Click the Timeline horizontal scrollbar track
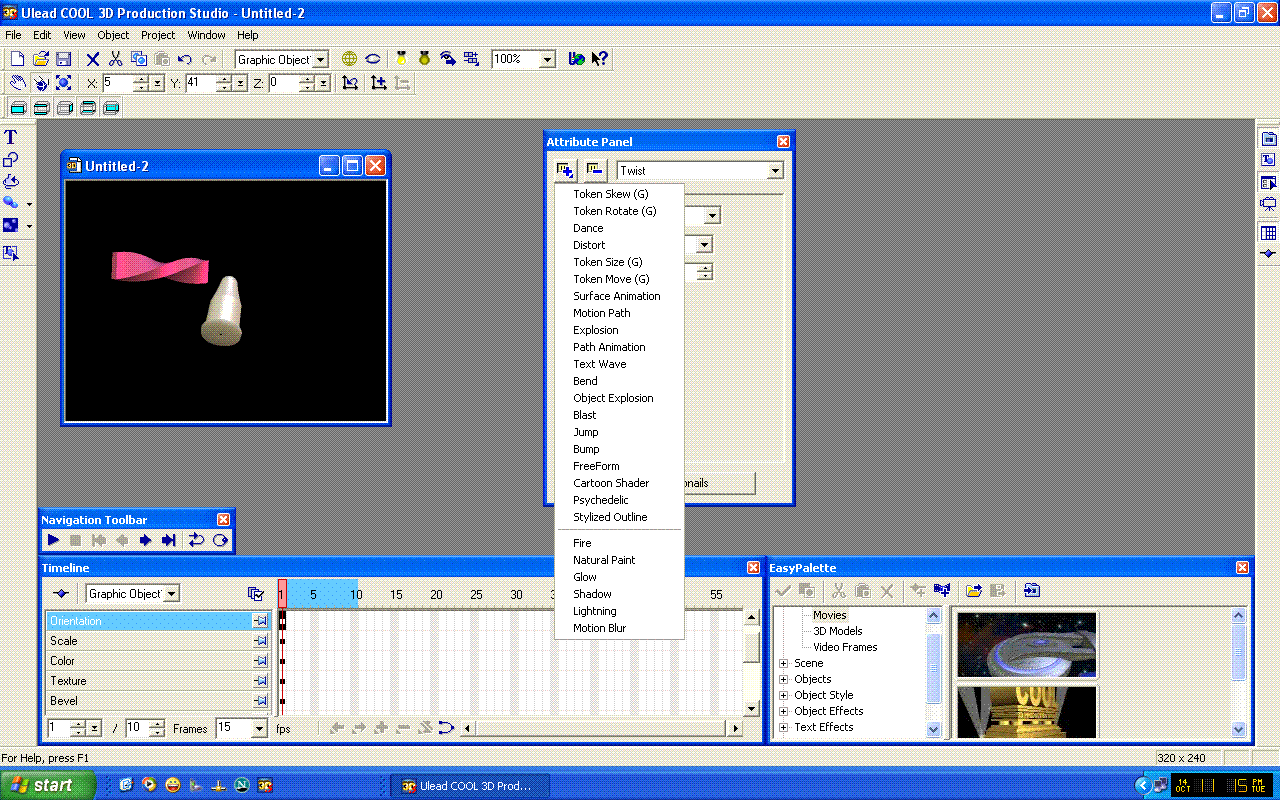Image resolution: width=1280 pixels, height=800 pixels. [x=601, y=729]
